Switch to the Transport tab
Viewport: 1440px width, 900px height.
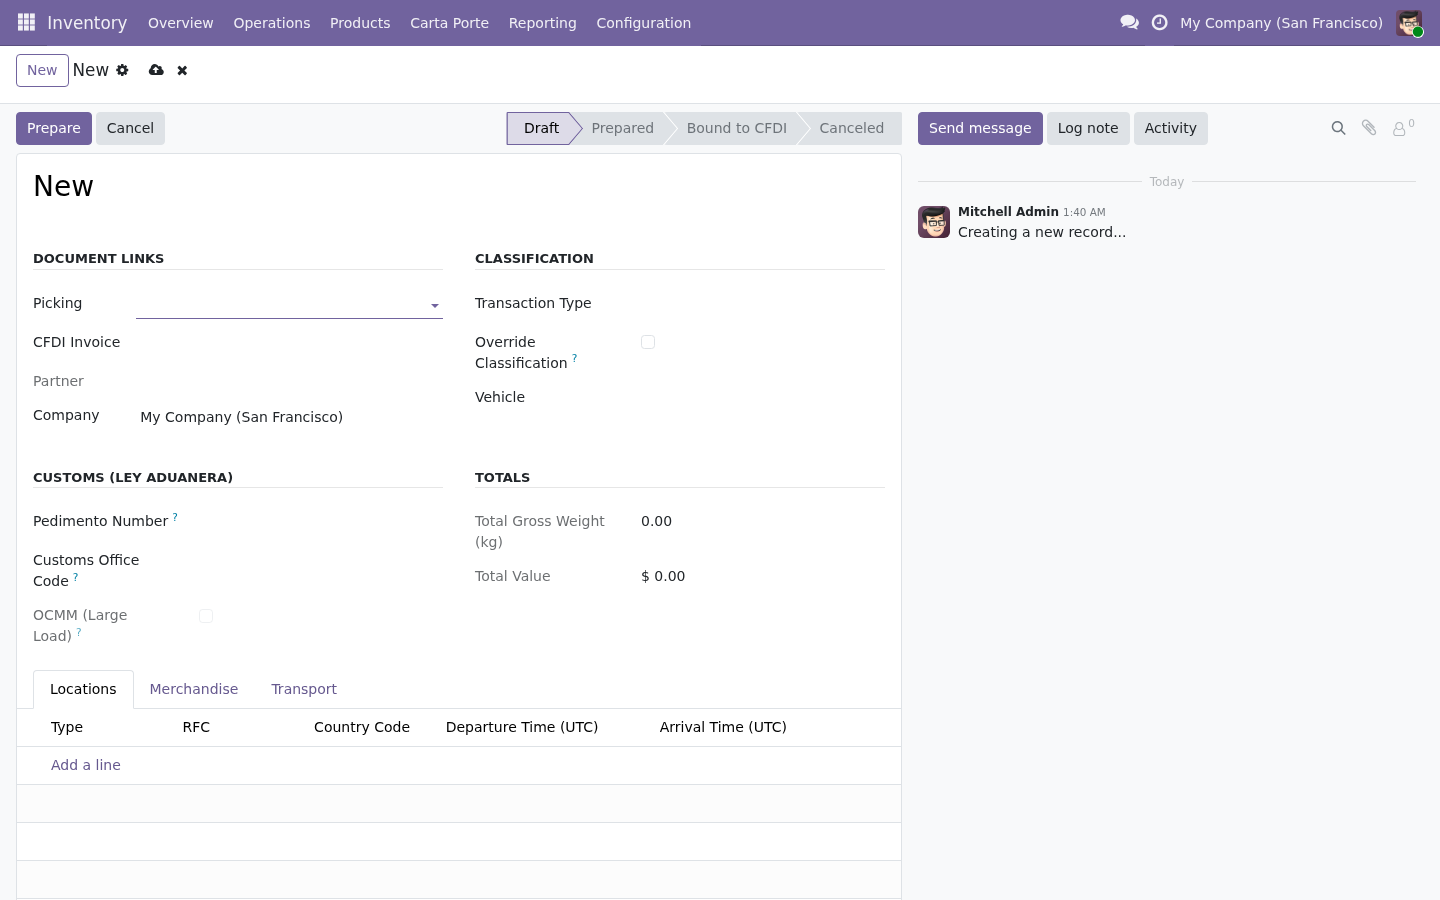pos(304,689)
